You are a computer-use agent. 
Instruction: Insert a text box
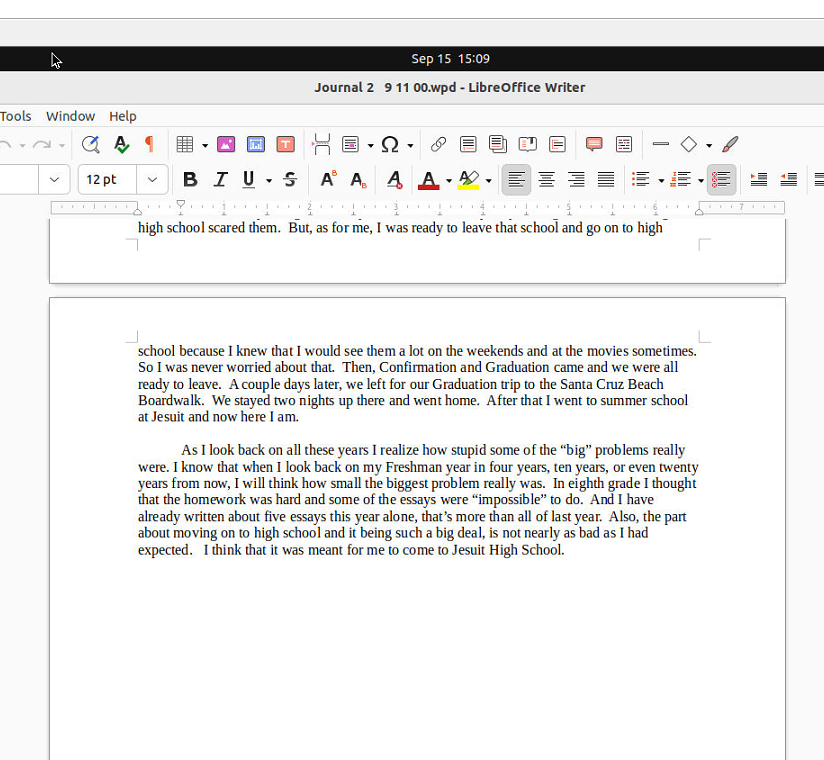[x=285, y=144]
